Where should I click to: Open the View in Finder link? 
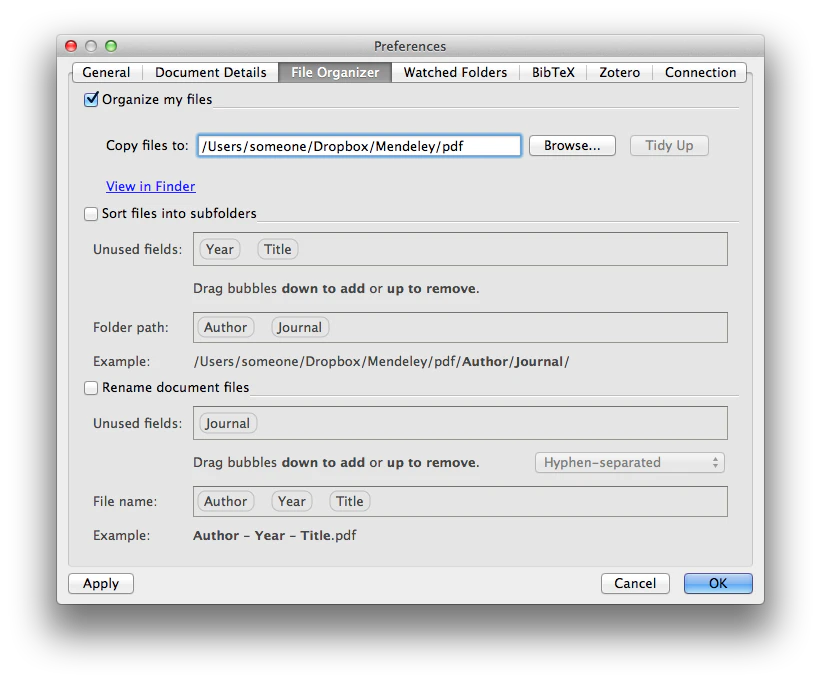click(151, 186)
